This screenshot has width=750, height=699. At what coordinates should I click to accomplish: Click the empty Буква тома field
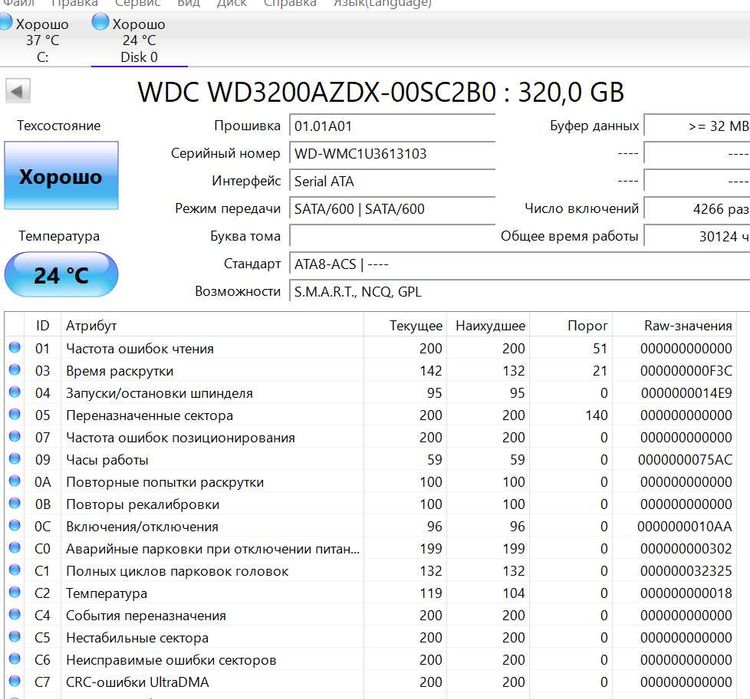coord(392,237)
